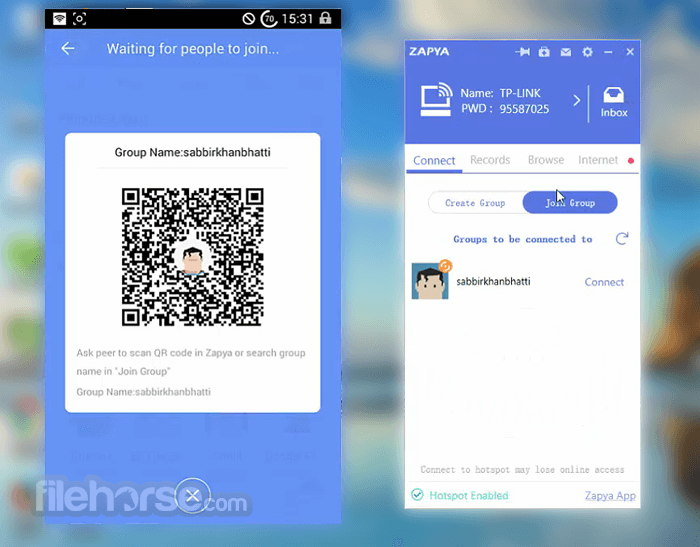Open the mail envelope icon in title bar
The width and height of the screenshot is (700, 547).
[566, 52]
